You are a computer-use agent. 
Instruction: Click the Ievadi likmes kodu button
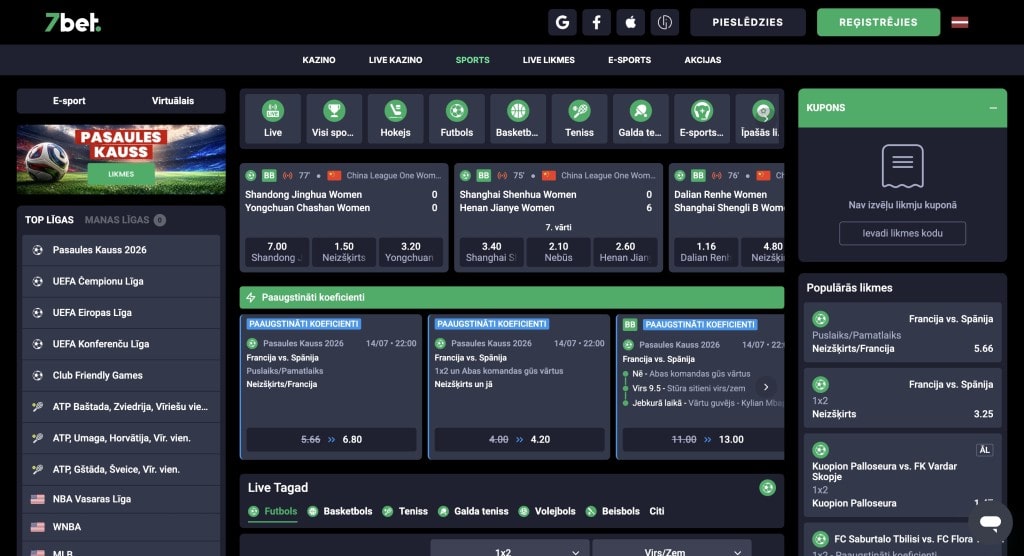[x=903, y=233]
